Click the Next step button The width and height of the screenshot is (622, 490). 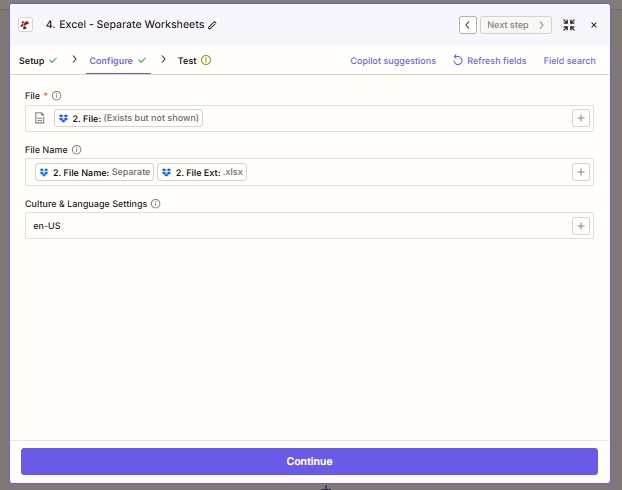coord(516,25)
